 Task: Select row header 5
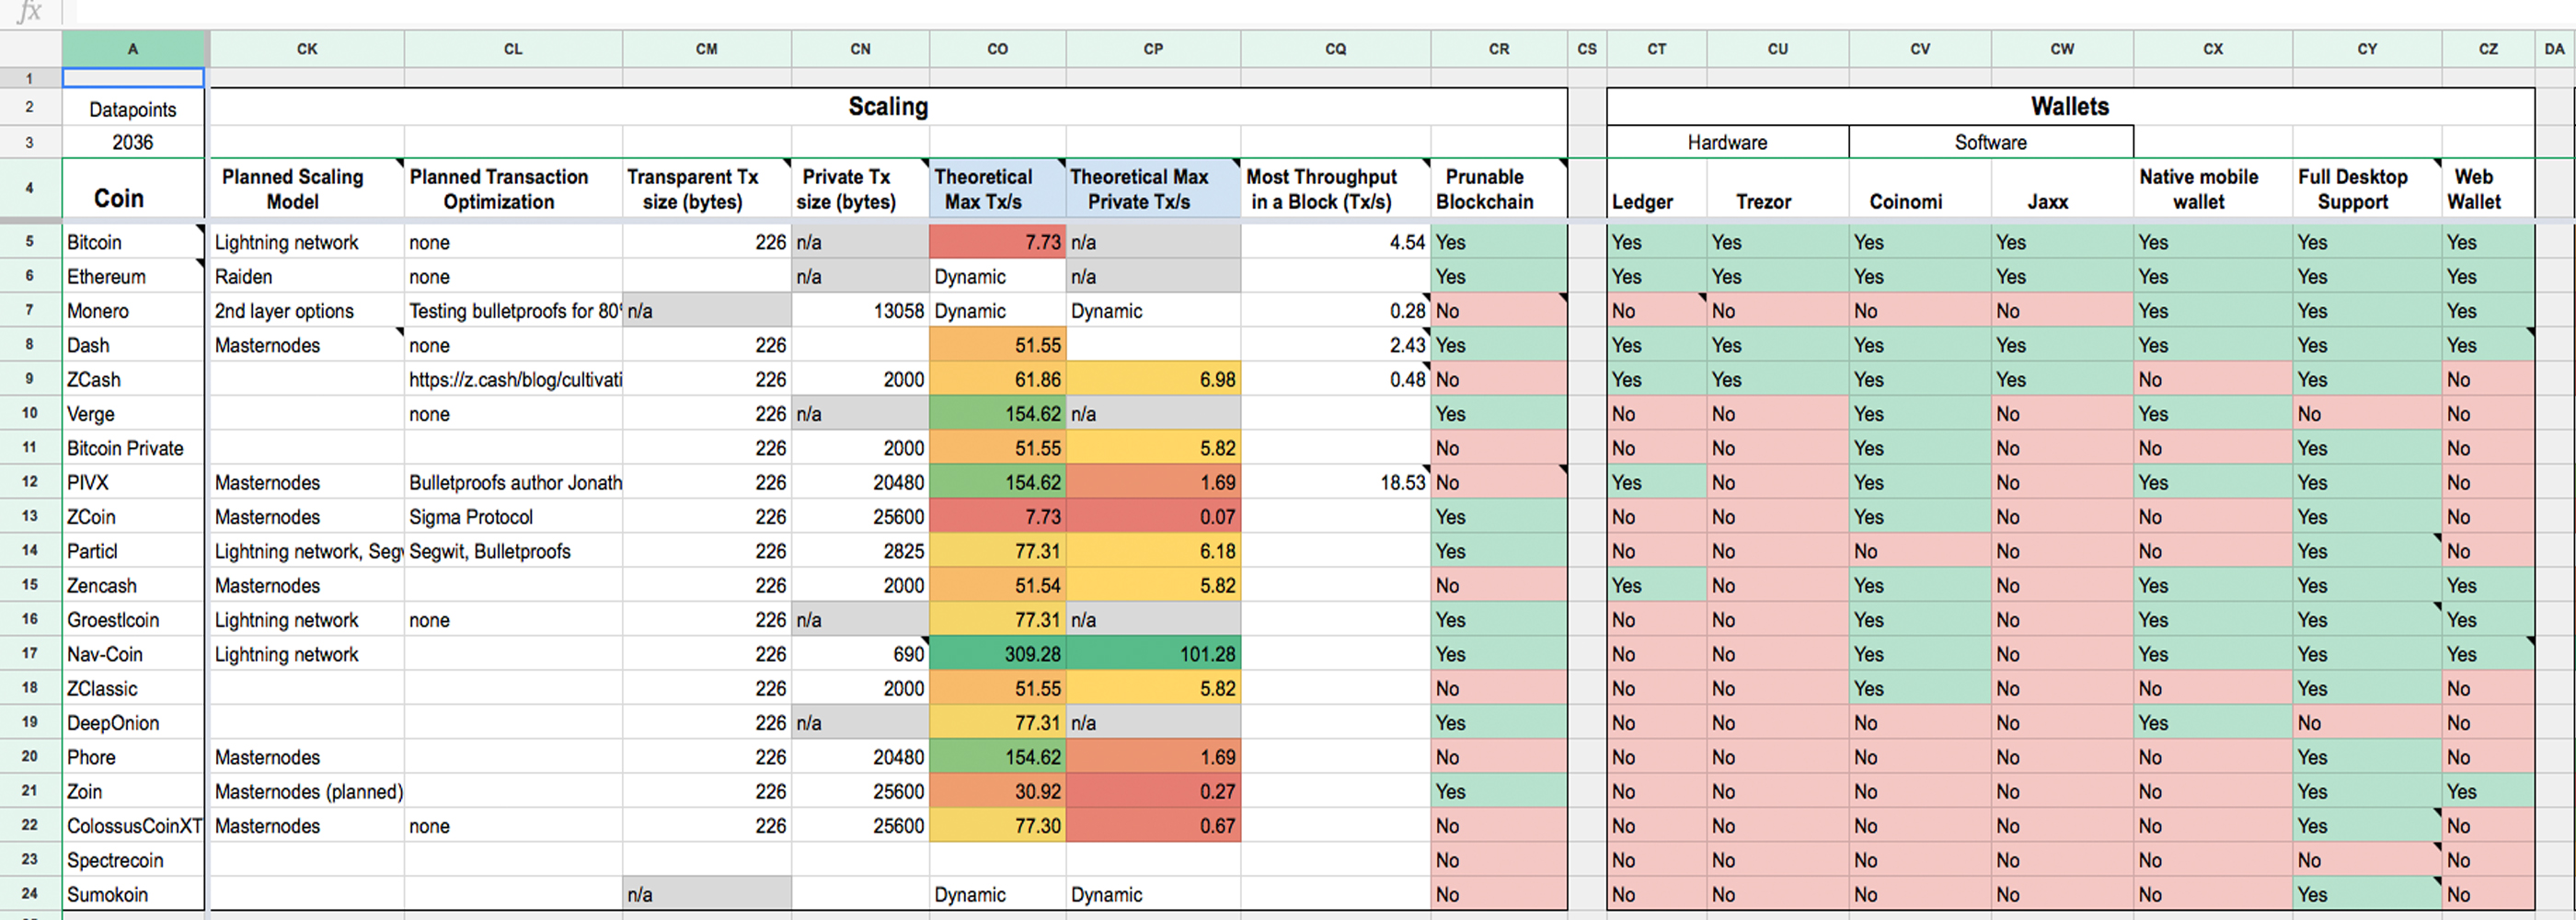click(x=30, y=242)
